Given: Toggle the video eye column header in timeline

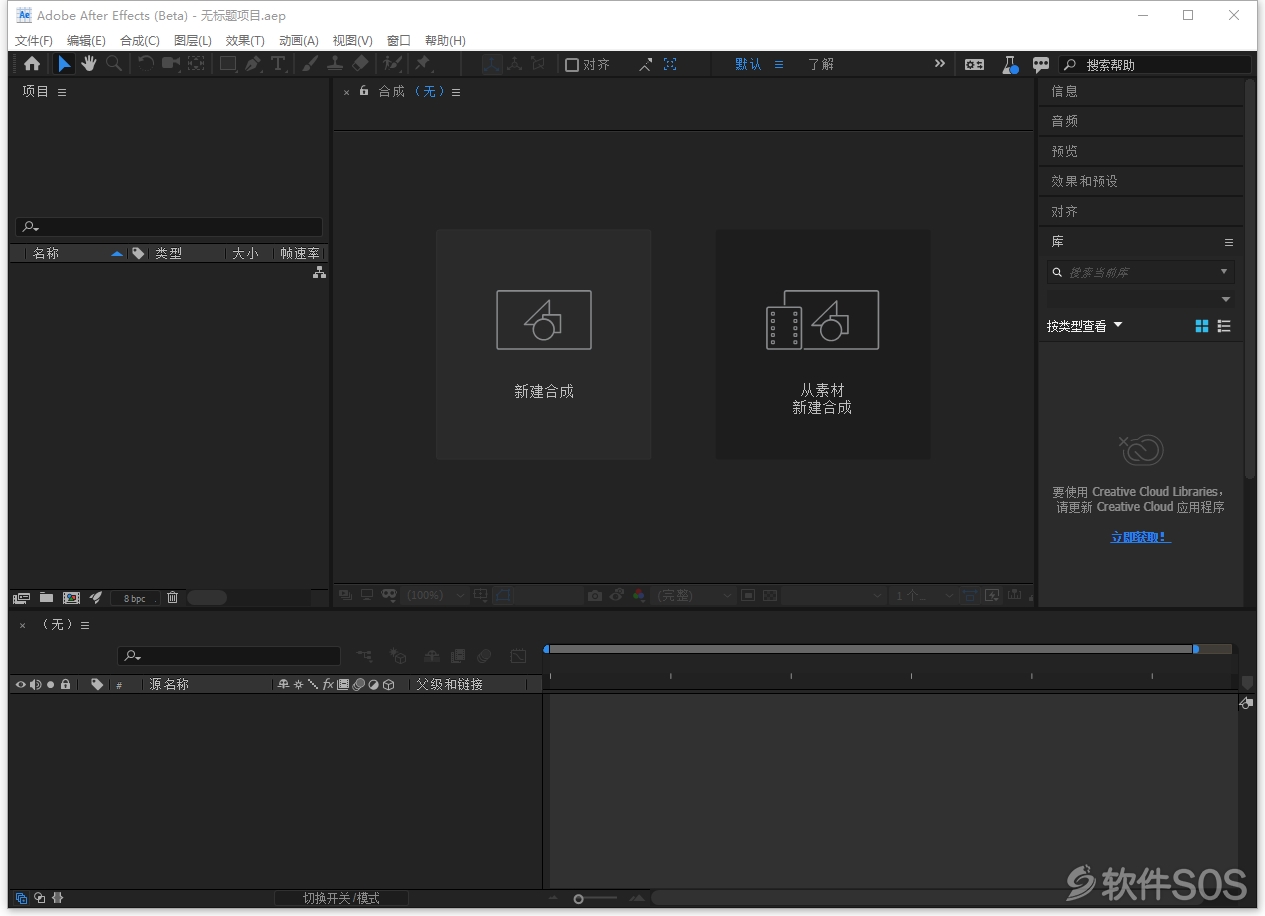Looking at the screenshot, I should point(20,684).
